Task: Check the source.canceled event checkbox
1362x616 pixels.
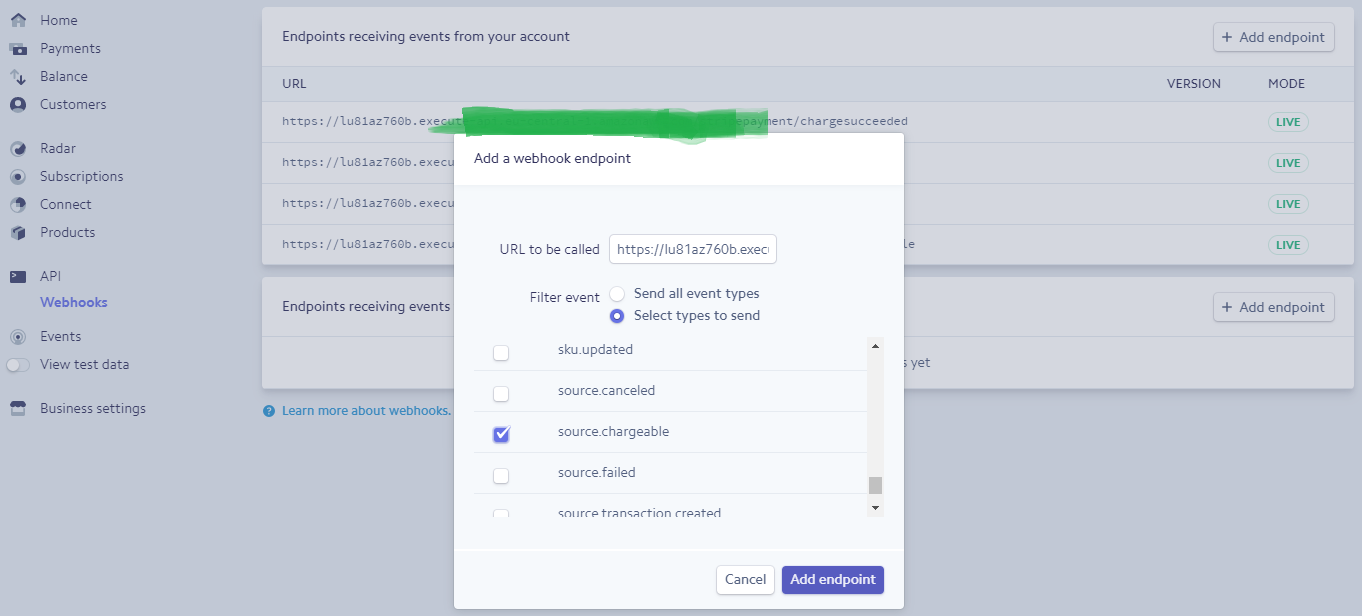Action: pos(501,393)
